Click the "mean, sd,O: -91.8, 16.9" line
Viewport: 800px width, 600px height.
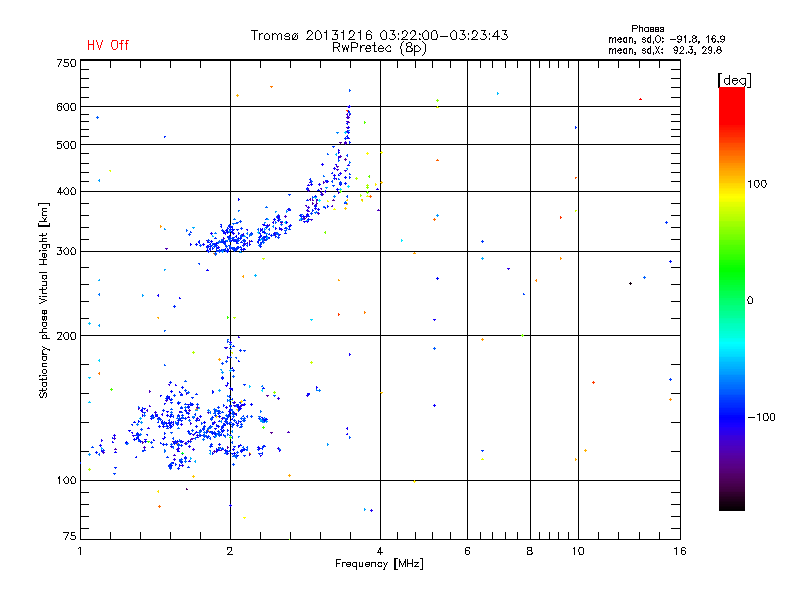666,39
